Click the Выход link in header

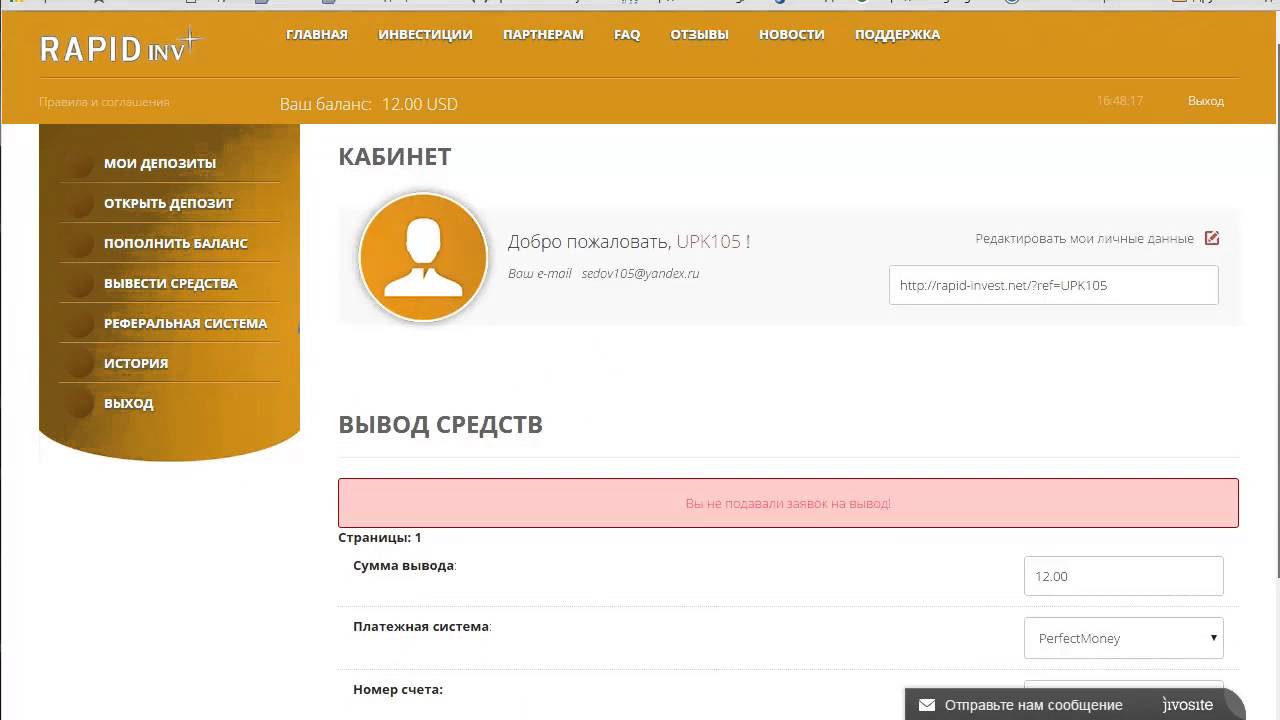click(x=1206, y=101)
